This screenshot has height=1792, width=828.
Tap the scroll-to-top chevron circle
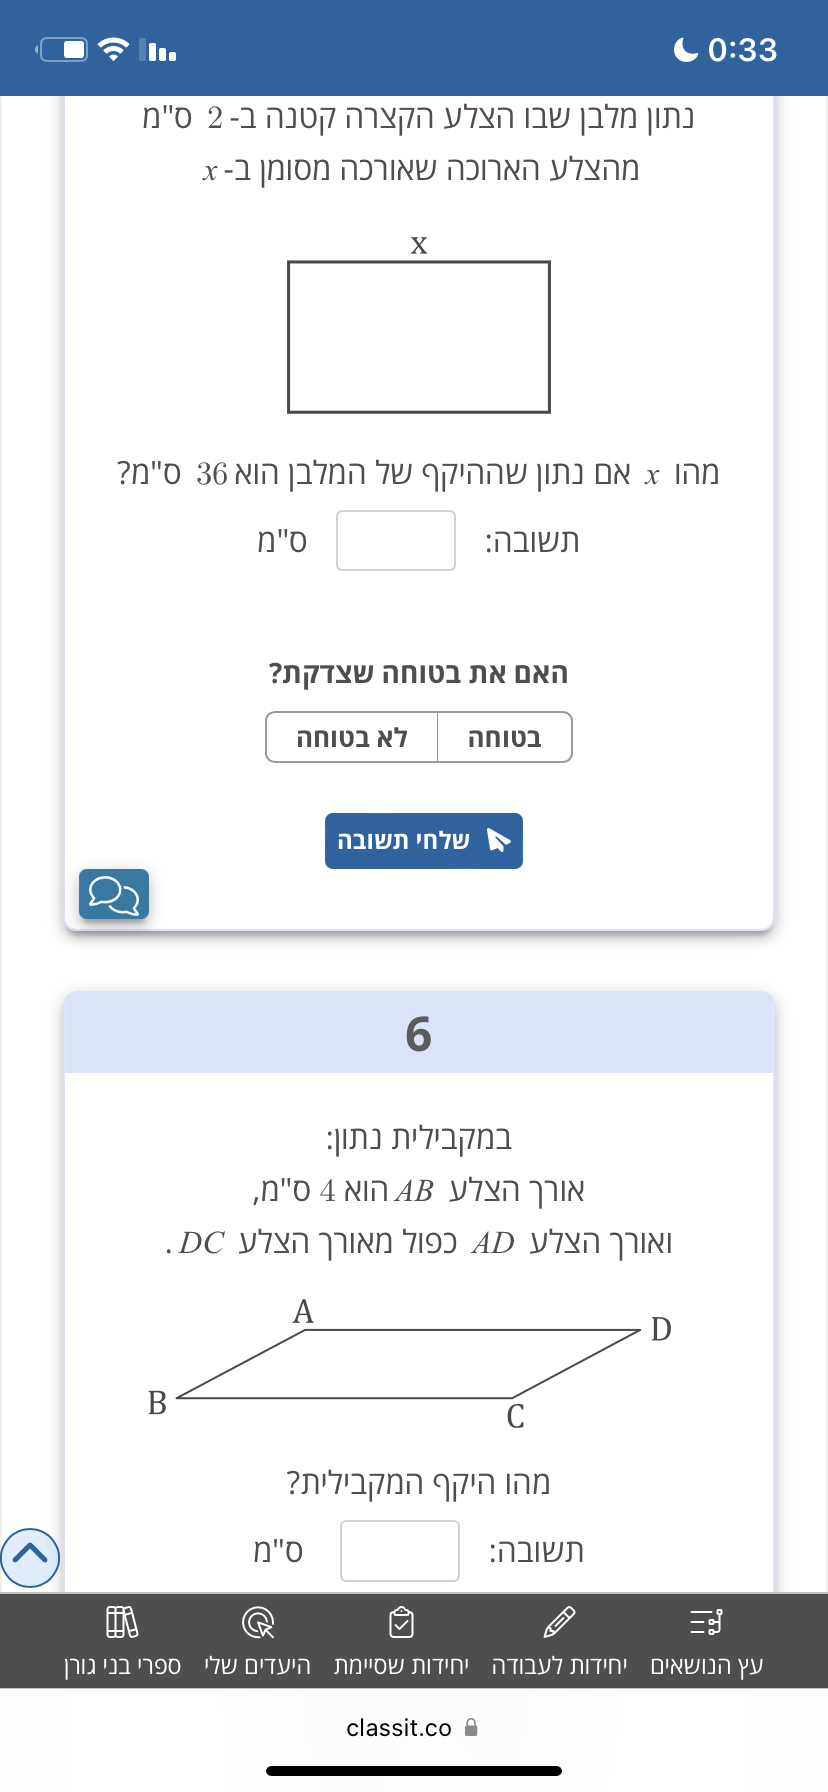click(x=30, y=1557)
